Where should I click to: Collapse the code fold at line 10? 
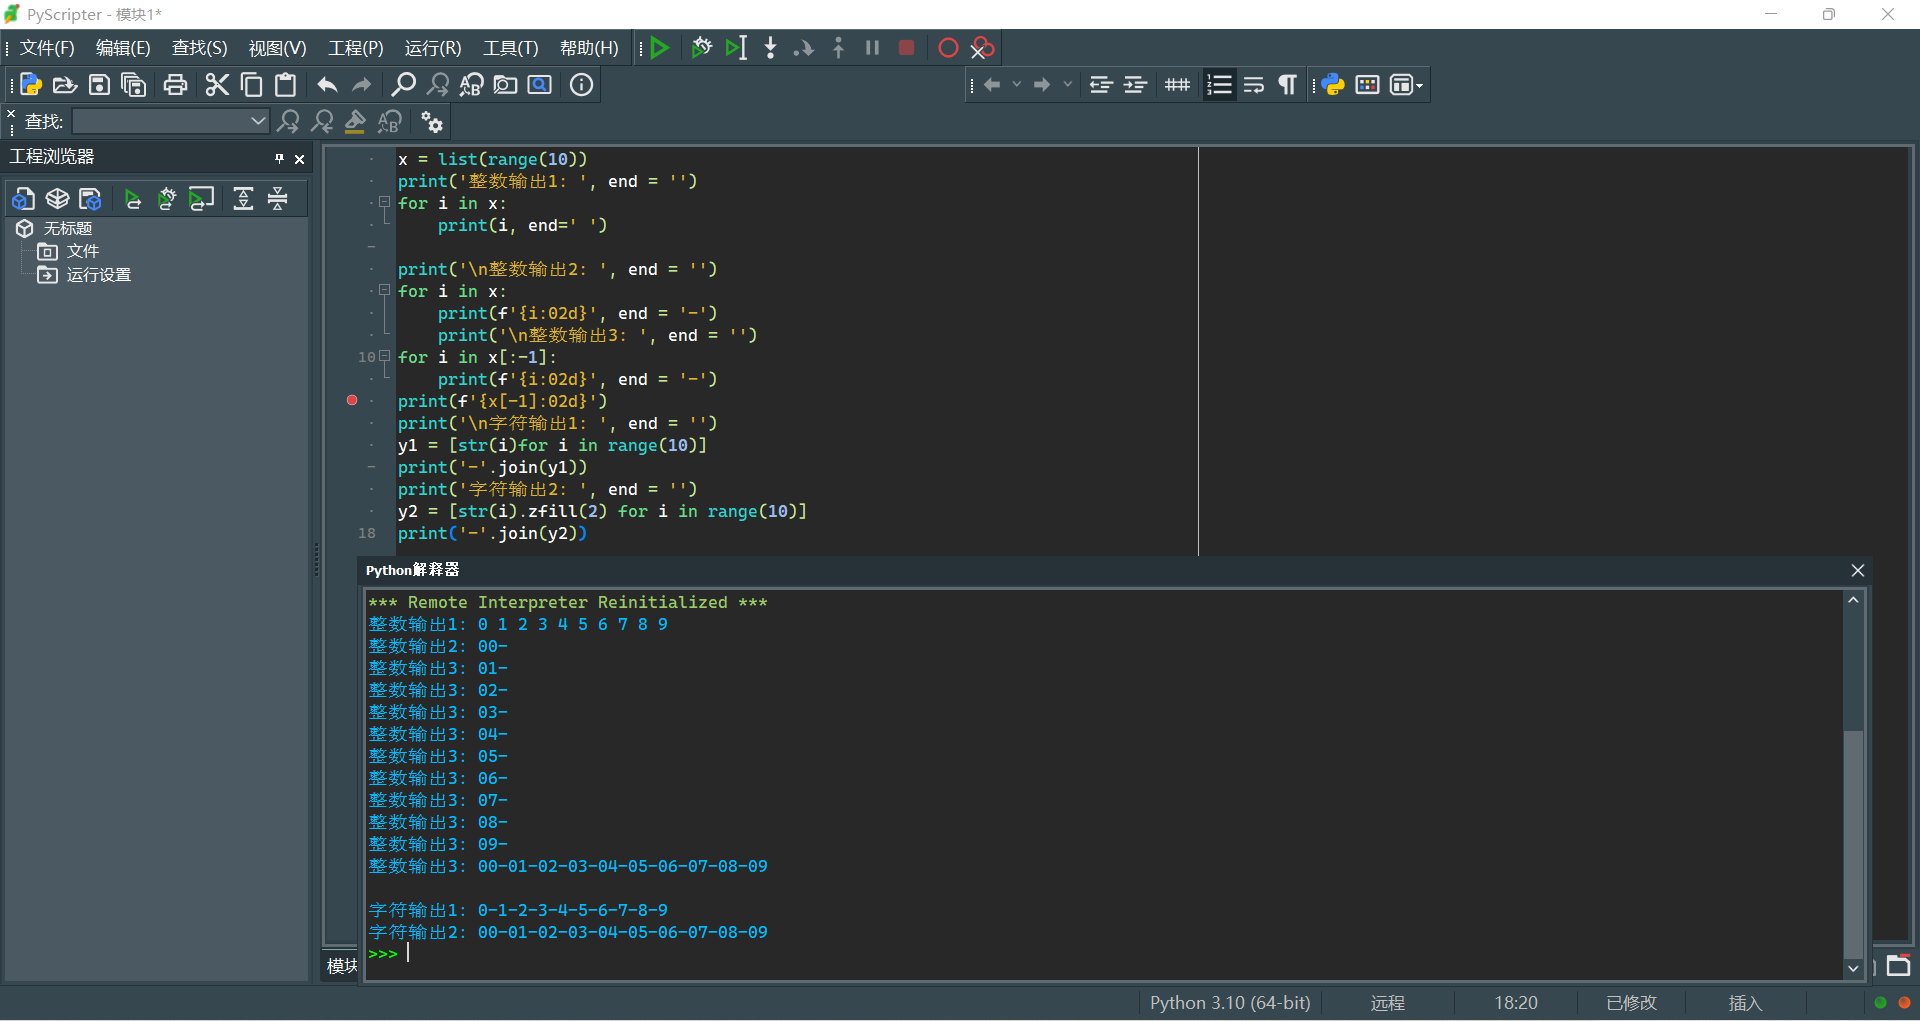click(385, 356)
